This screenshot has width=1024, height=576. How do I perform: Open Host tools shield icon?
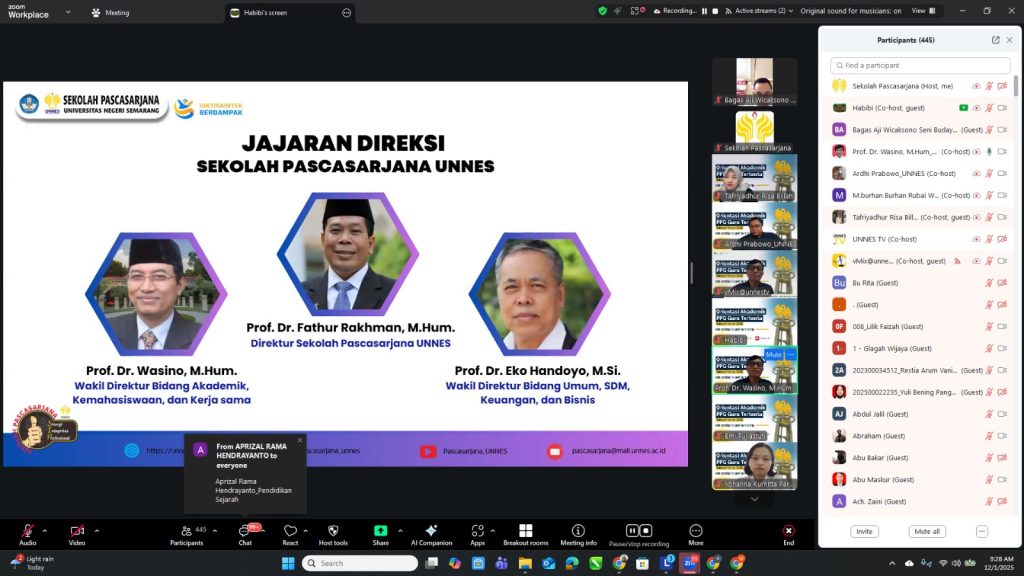(333, 531)
